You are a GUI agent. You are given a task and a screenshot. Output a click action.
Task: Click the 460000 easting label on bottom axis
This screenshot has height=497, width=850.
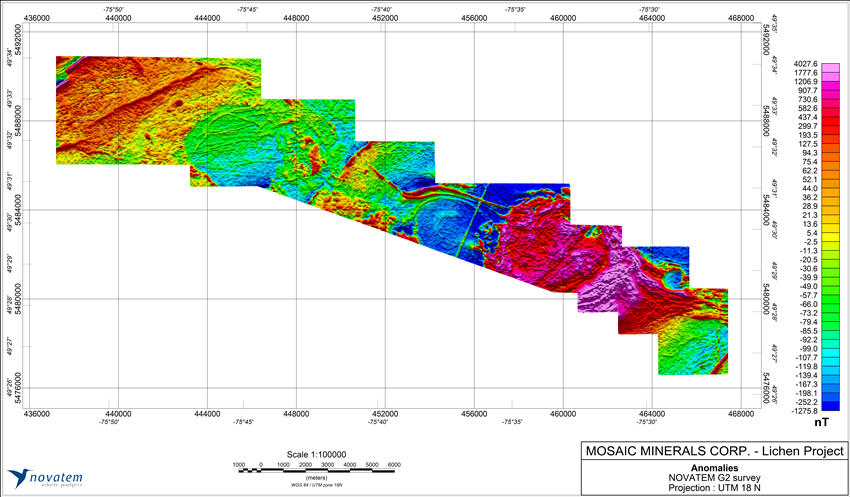[562, 412]
